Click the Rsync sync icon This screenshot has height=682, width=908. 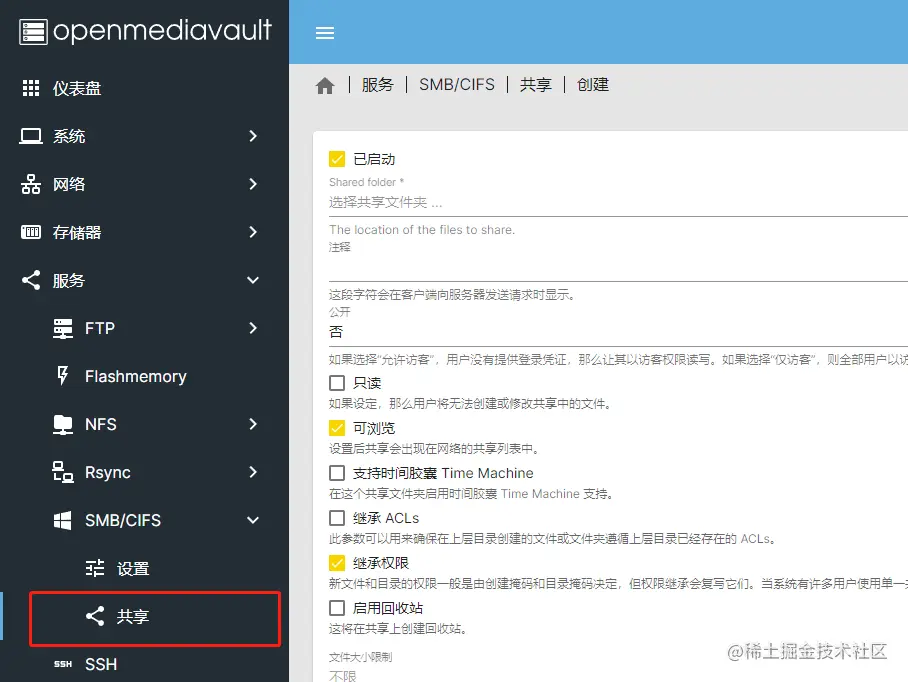[x=63, y=472]
